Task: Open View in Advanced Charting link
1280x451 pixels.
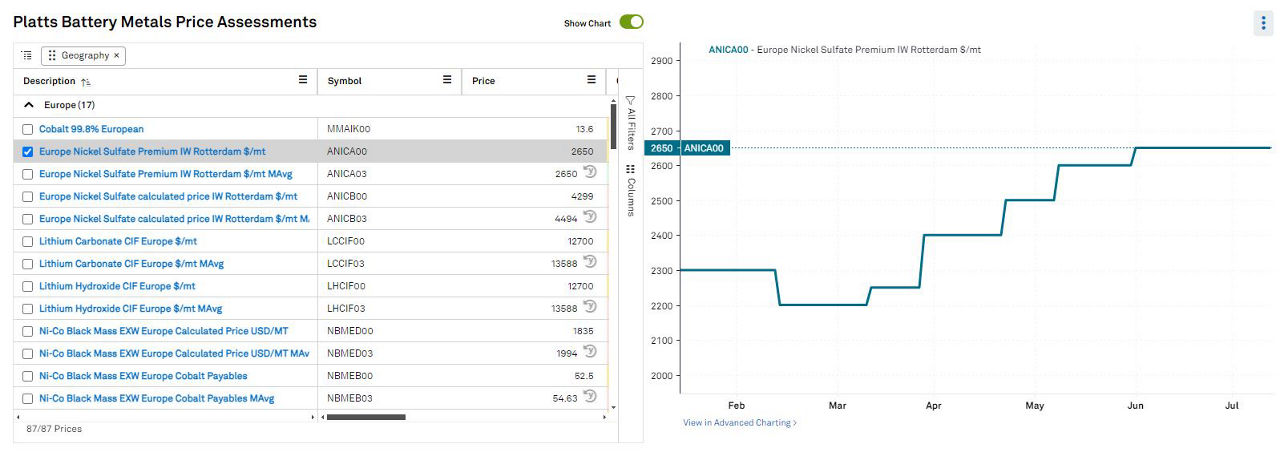Action: pyautogui.click(x=739, y=423)
